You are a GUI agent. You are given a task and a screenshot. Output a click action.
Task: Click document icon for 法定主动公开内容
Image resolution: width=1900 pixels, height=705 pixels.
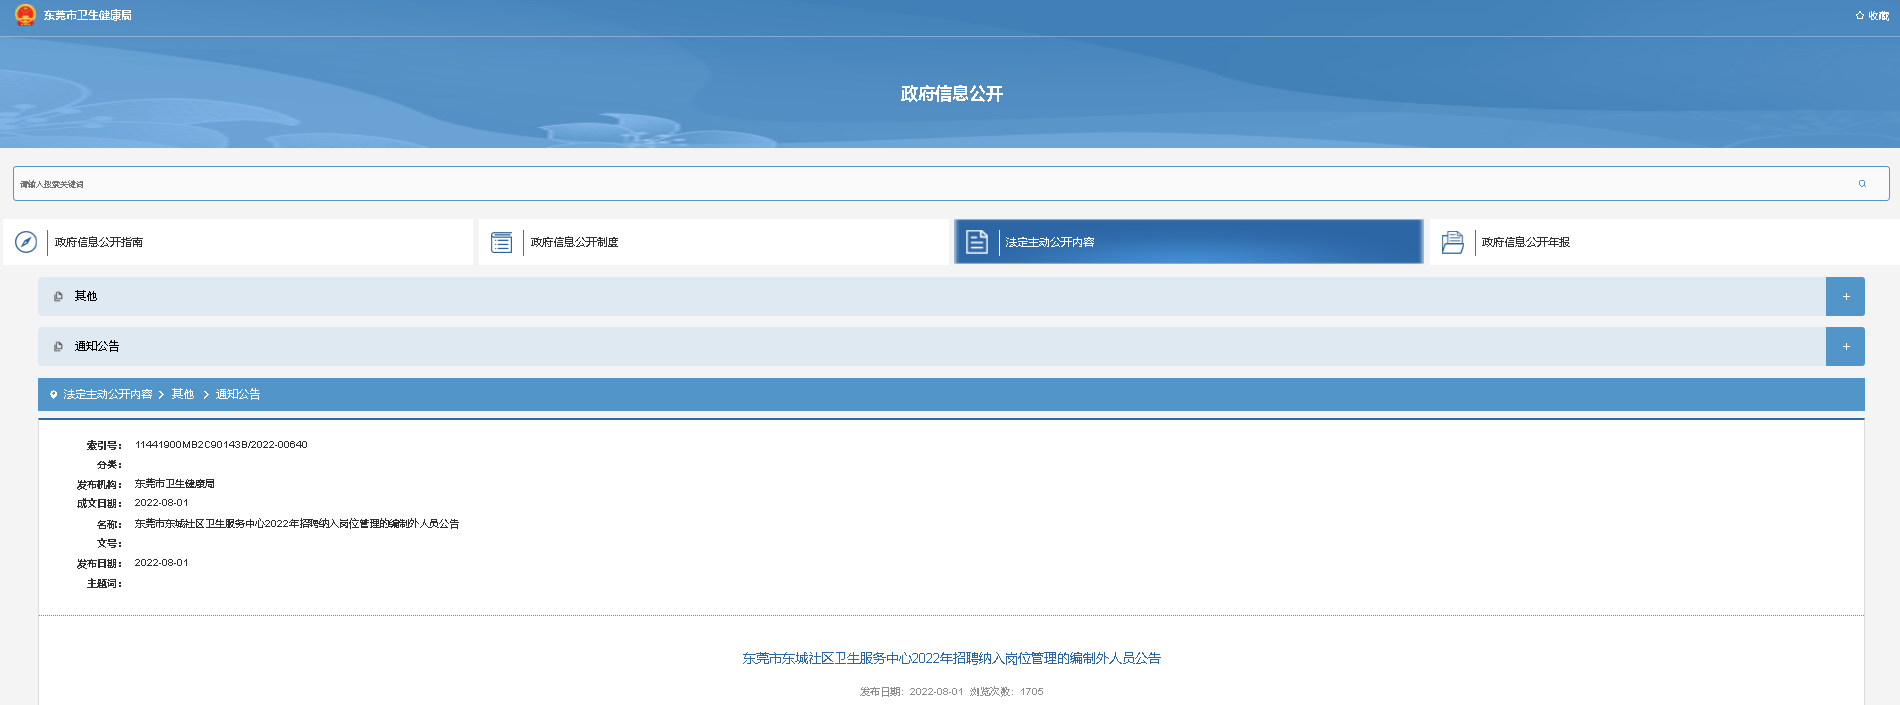[x=977, y=242]
